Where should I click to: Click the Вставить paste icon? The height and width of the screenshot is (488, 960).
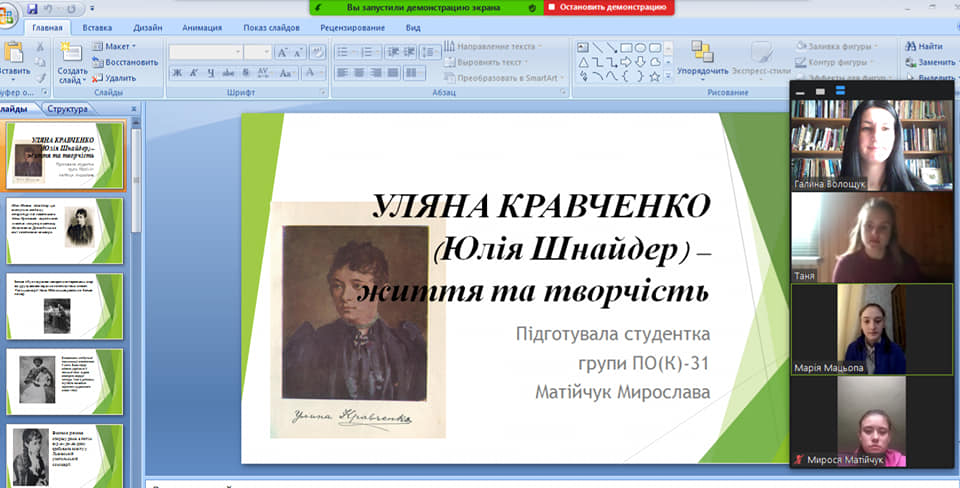13,53
